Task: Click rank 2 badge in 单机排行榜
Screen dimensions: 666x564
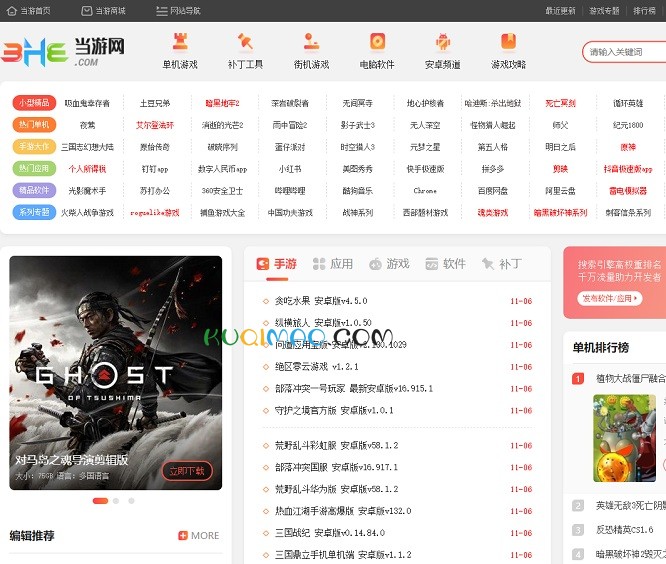Action: [578, 505]
